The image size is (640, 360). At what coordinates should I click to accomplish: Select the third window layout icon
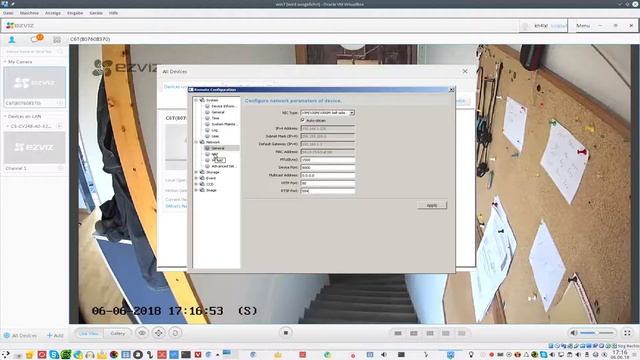click(x=430, y=333)
